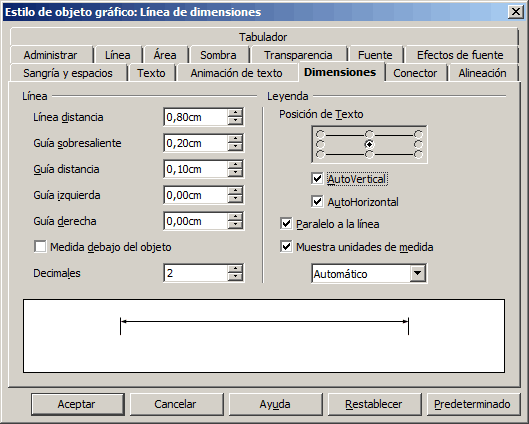Open the Texto tab
Viewport: 529px width, 424px height.
pyautogui.click(x=151, y=73)
